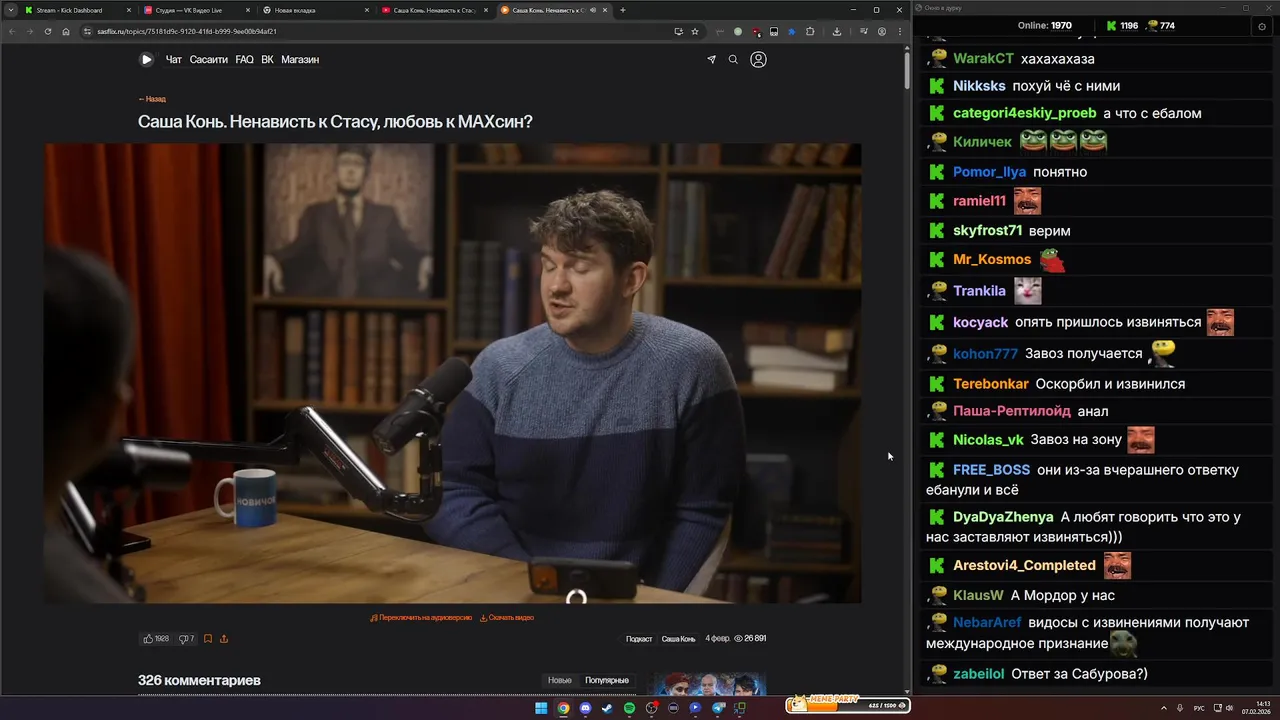
Task: Click chat username kocyack
Action: click(980, 322)
